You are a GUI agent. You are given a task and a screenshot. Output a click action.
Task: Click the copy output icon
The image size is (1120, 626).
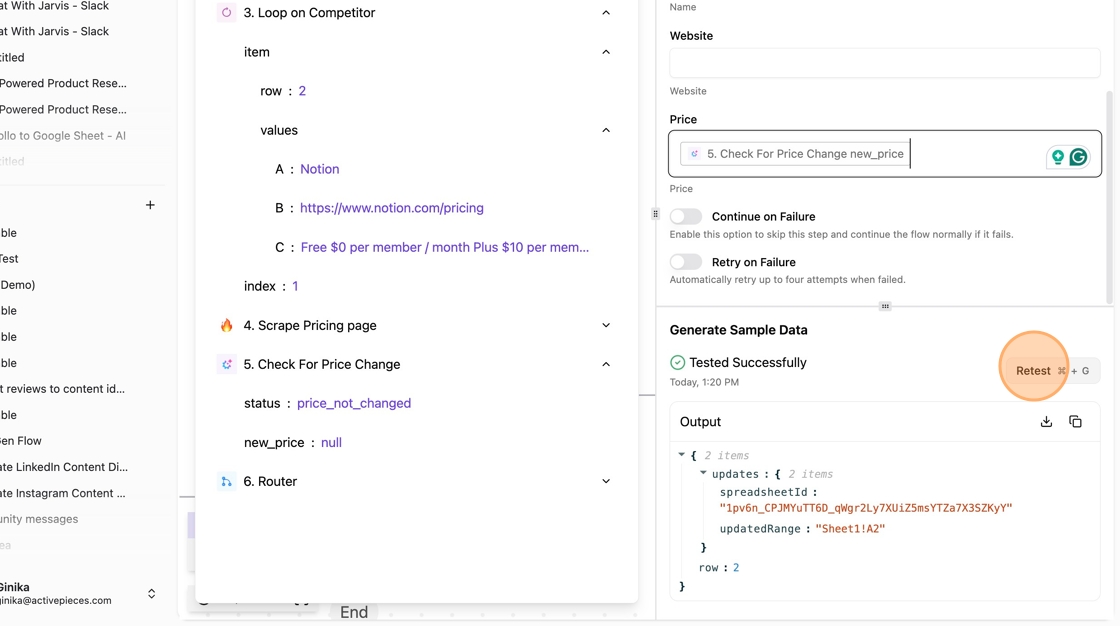pos(1075,422)
